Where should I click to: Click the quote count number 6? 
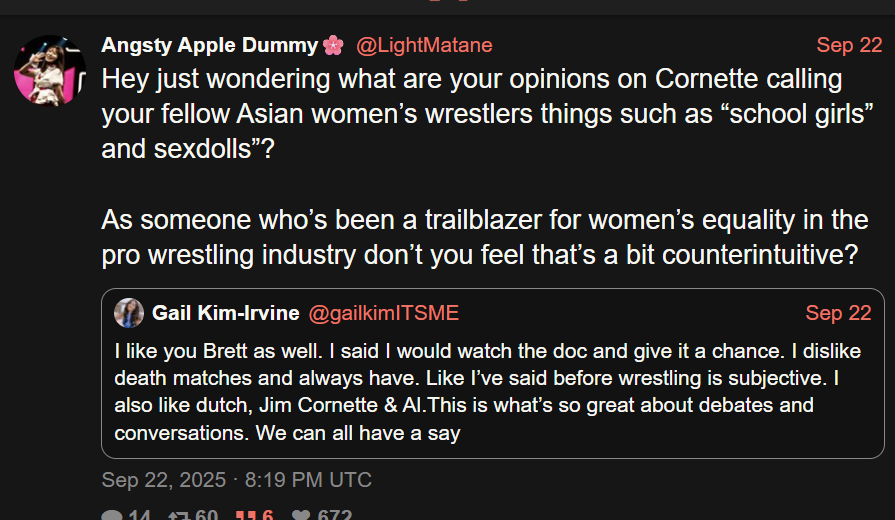click(x=267, y=516)
